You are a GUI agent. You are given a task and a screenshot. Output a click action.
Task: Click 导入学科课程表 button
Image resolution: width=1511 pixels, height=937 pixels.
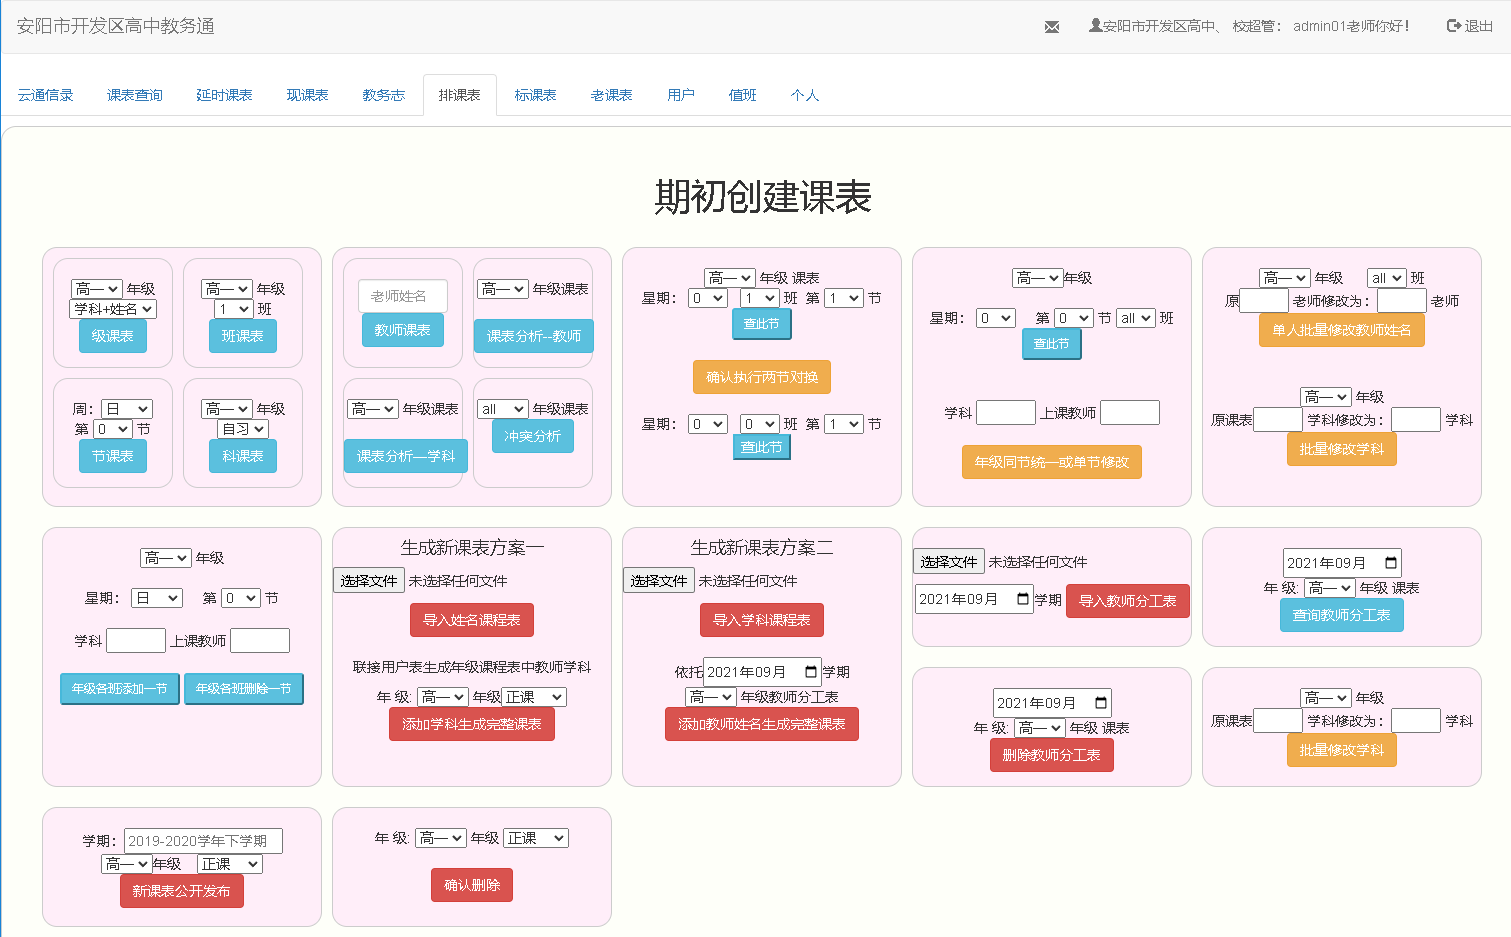coord(762,620)
